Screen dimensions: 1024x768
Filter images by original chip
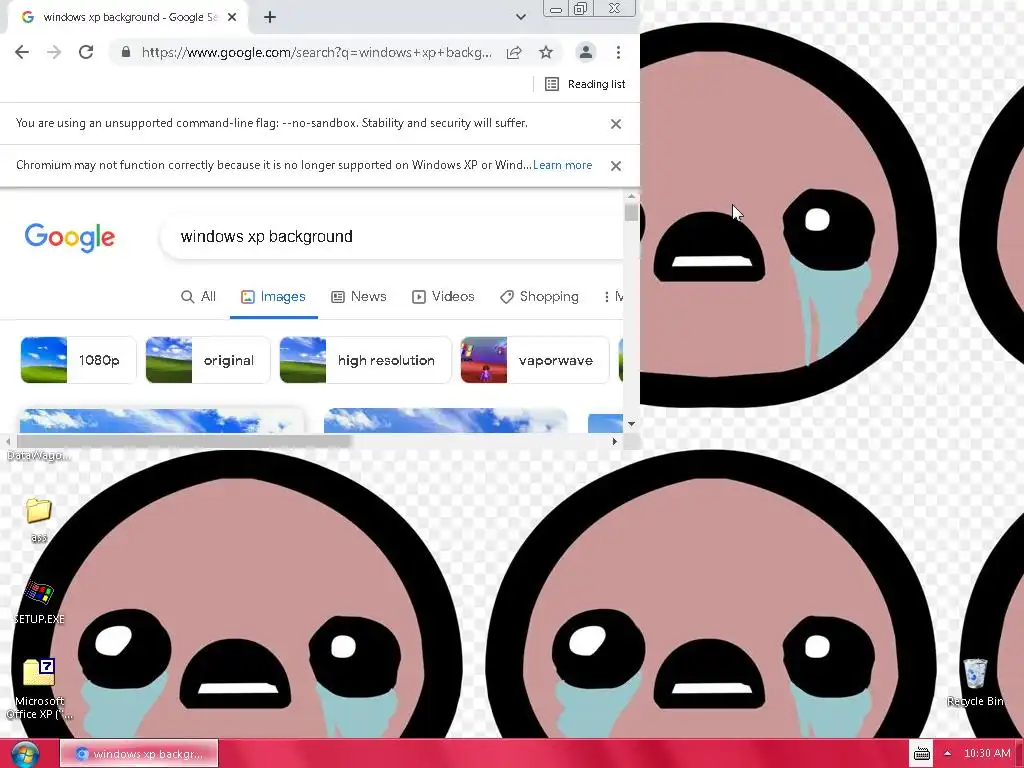tap(208, 360)
